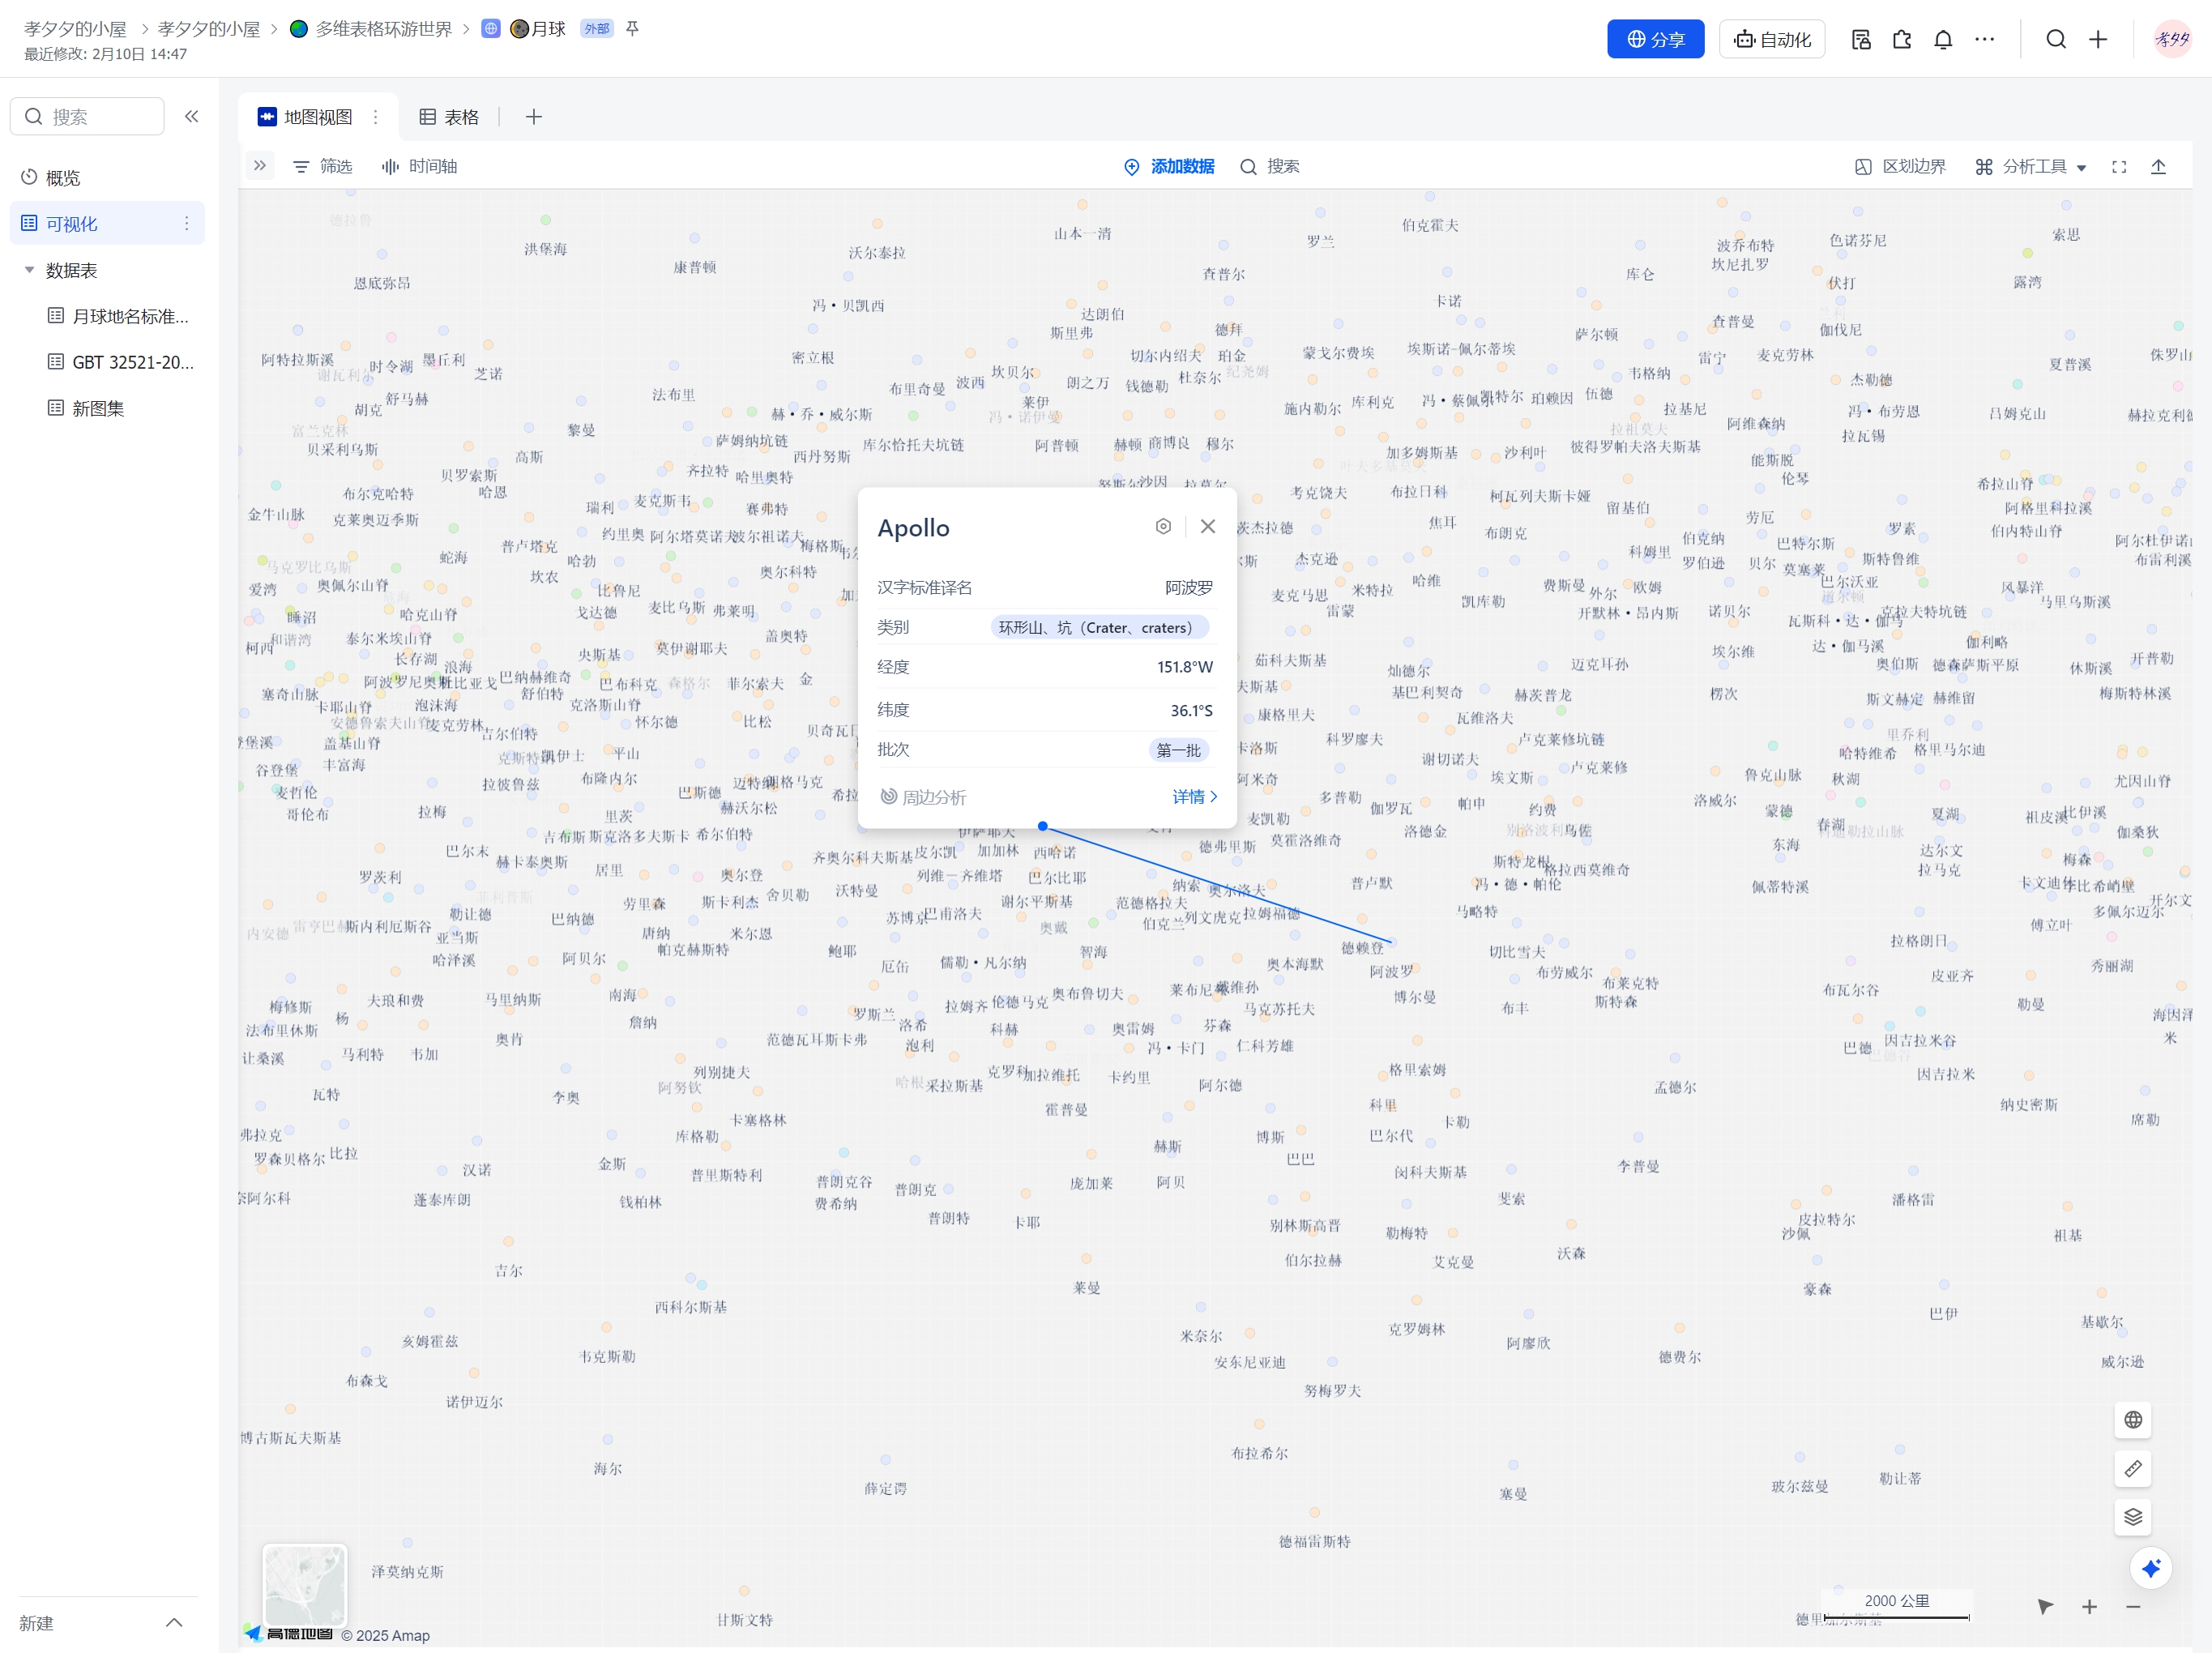Expand the 新建 menu at bottom
The height and width of the screenshot is (1653, 2212).
173,1622
